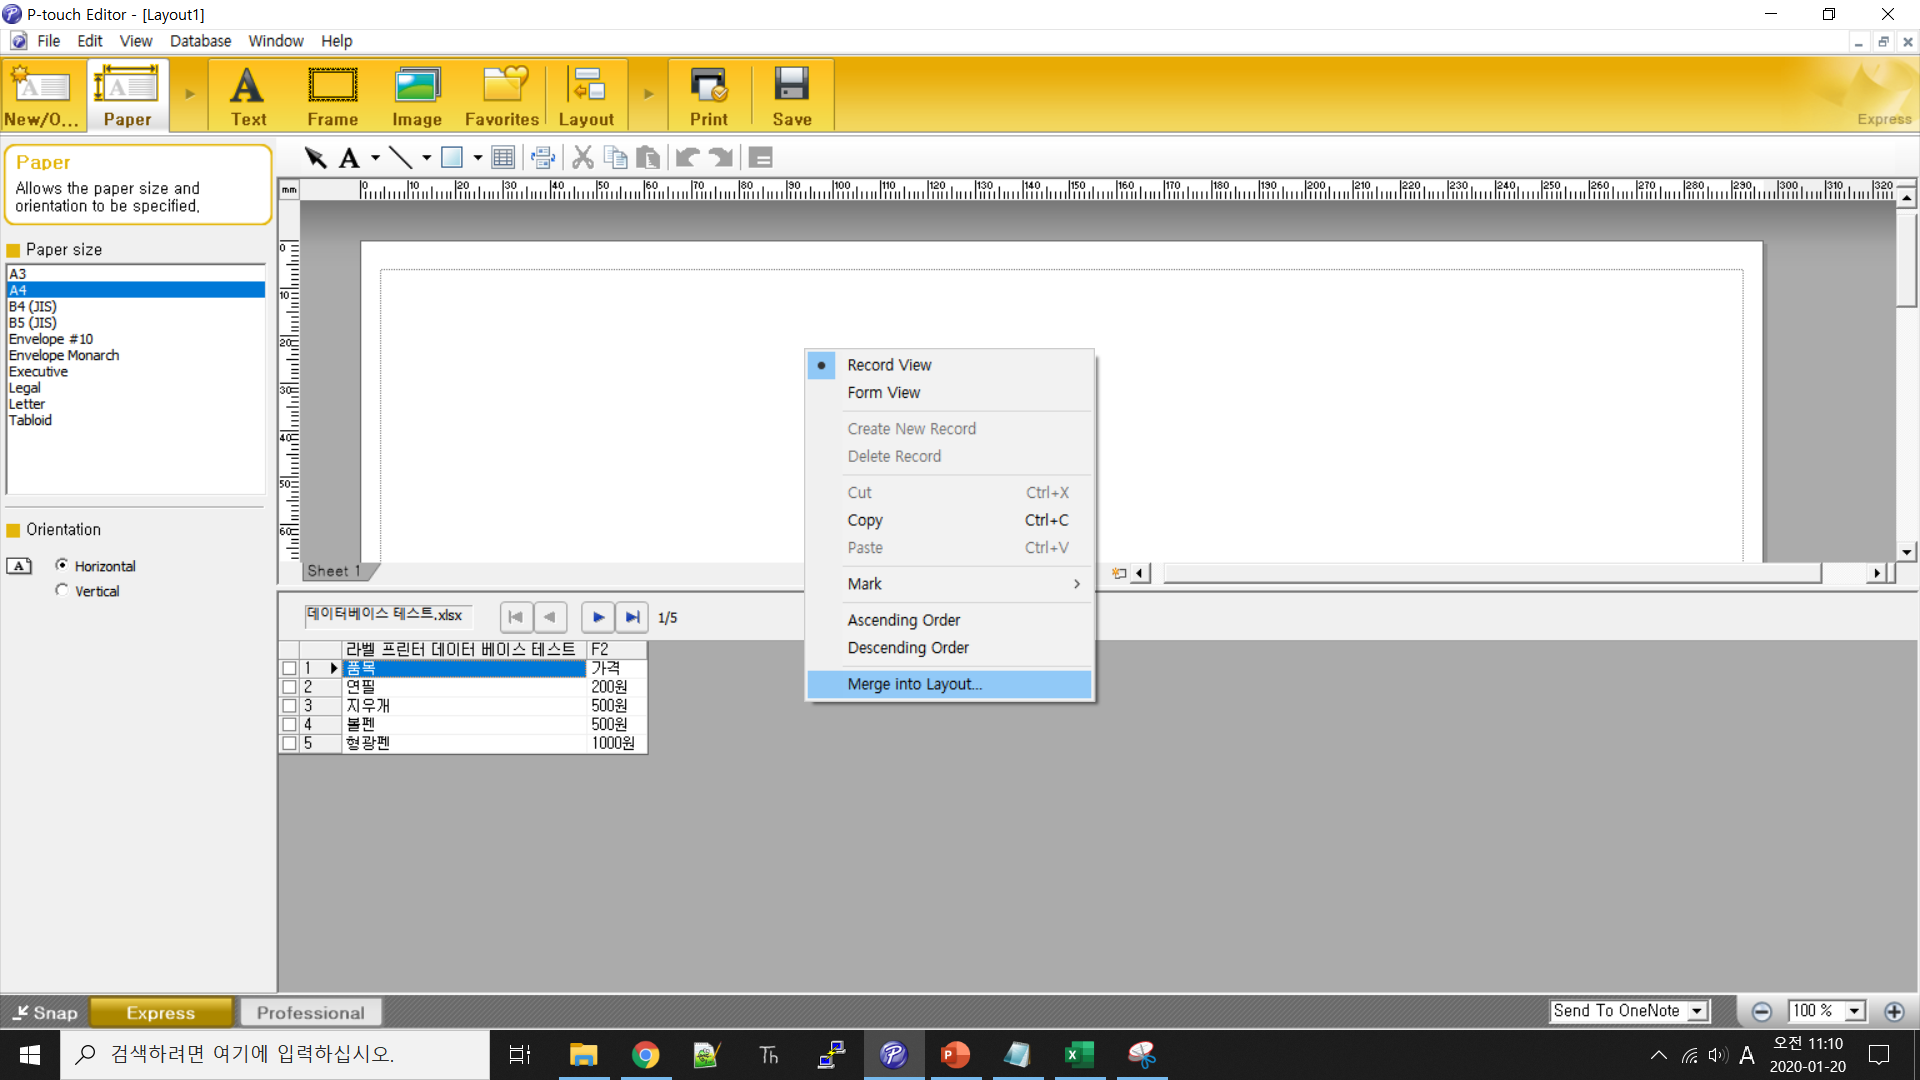Click the Cut scissors icon
Viewport: 1920px width, 1080px height.
[582, 158]
